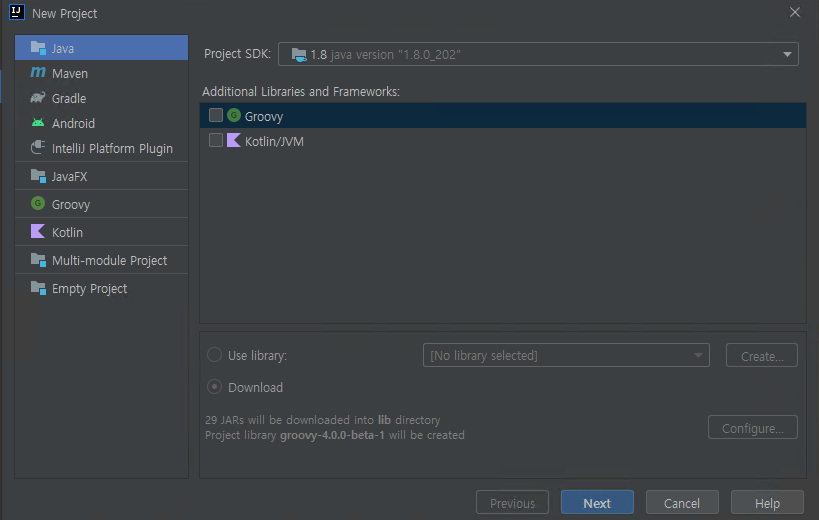Image resolution: width=819 pixels, height=520 pixels.
Task: Click the SDK folder icon in Project SDK field
Action: pyautogui.click(x=299, y=54)
